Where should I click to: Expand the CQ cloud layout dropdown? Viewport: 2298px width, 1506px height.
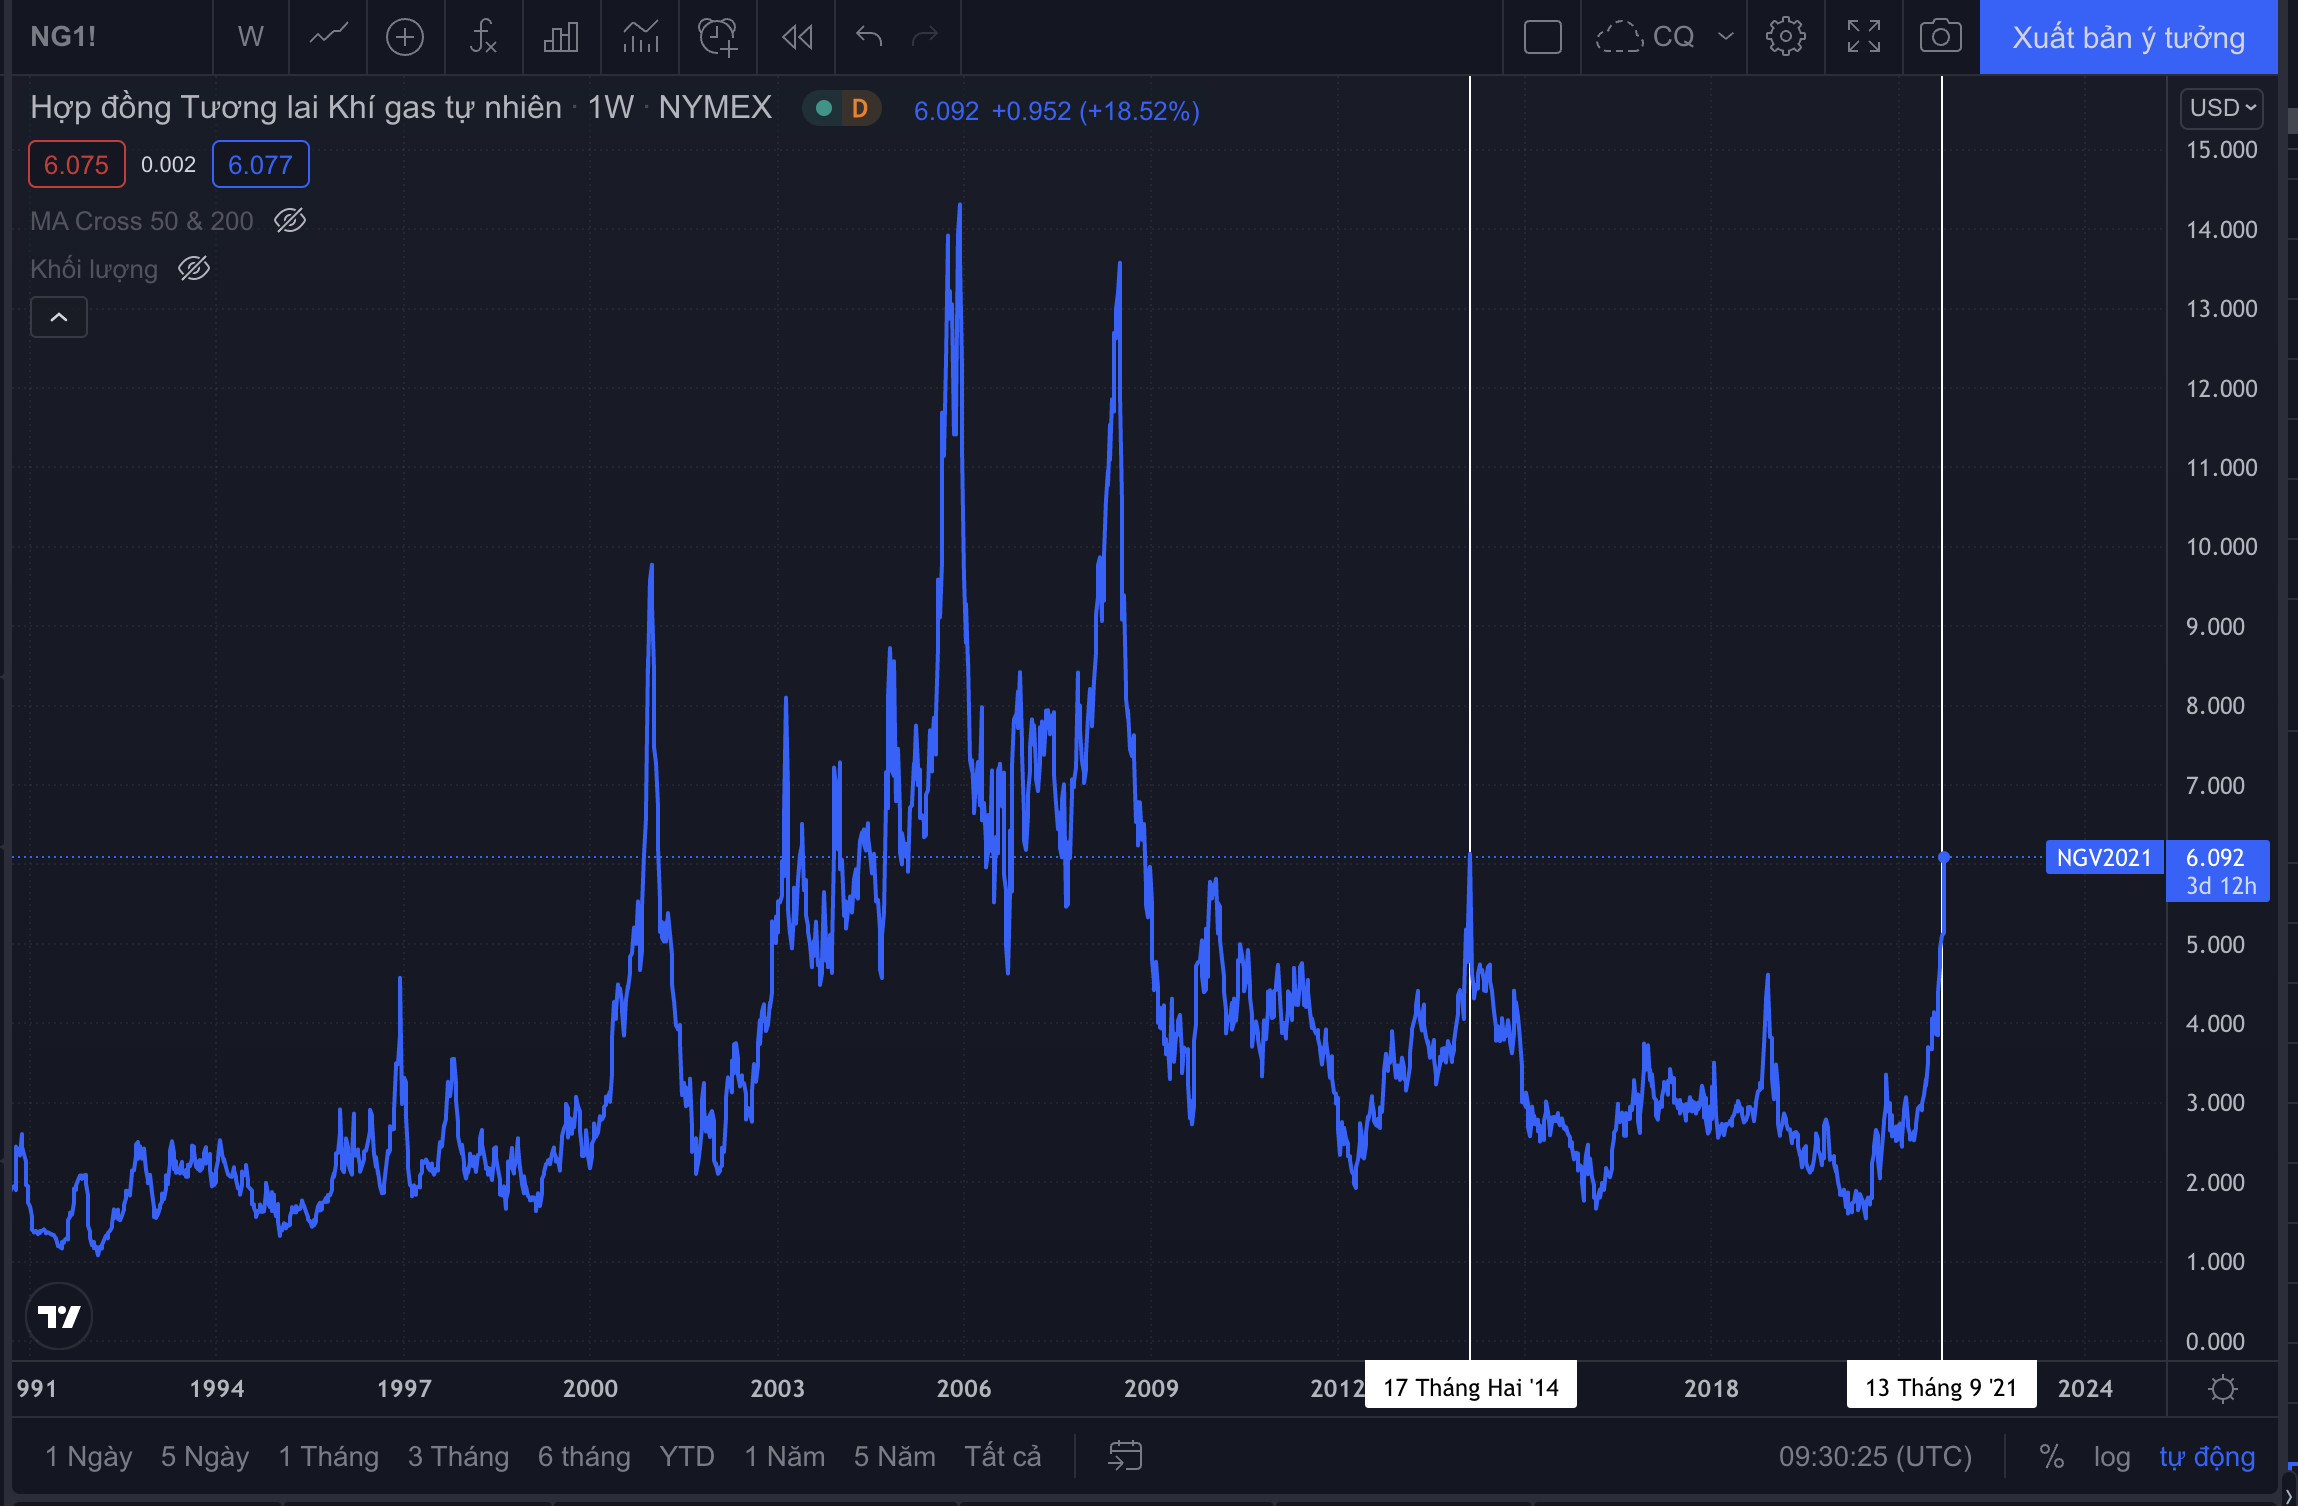pyautogui.click(x=1725, y=37)
